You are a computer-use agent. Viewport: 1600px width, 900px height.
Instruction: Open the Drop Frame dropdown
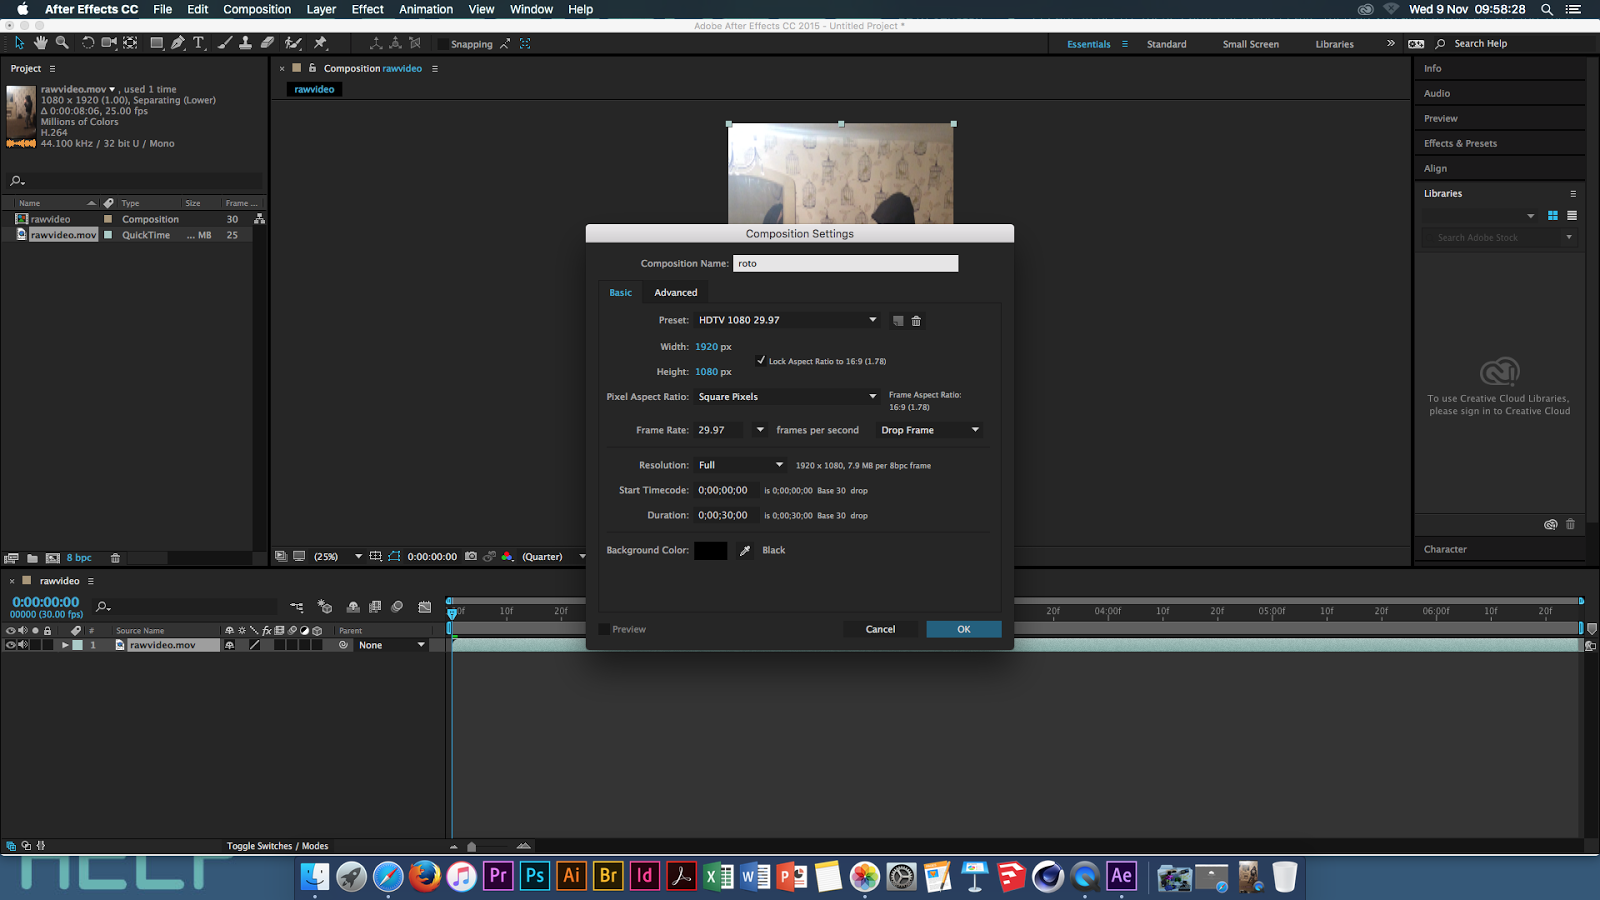(x=930, y=430)
